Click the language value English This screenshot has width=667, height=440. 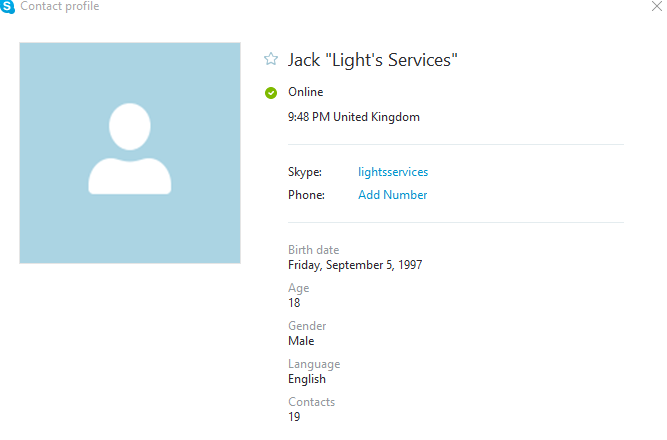point(307,379)
